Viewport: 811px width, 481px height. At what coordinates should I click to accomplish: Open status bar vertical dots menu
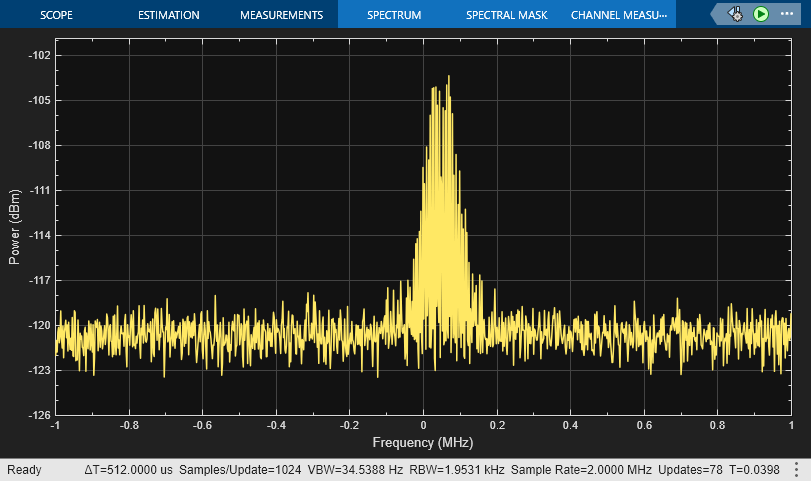(x=797, y=470)
